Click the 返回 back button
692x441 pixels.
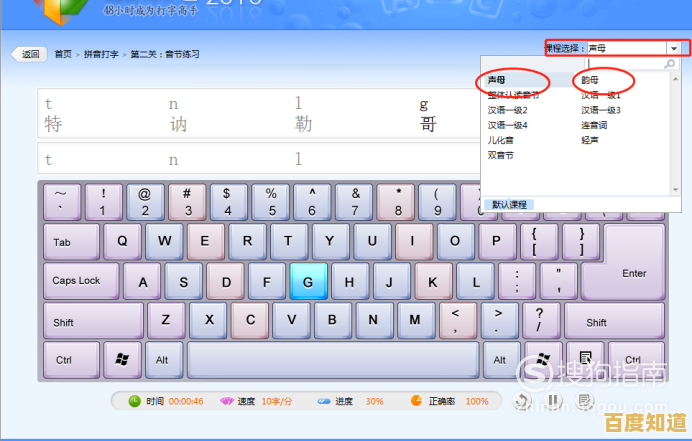(x=29, y=54)
